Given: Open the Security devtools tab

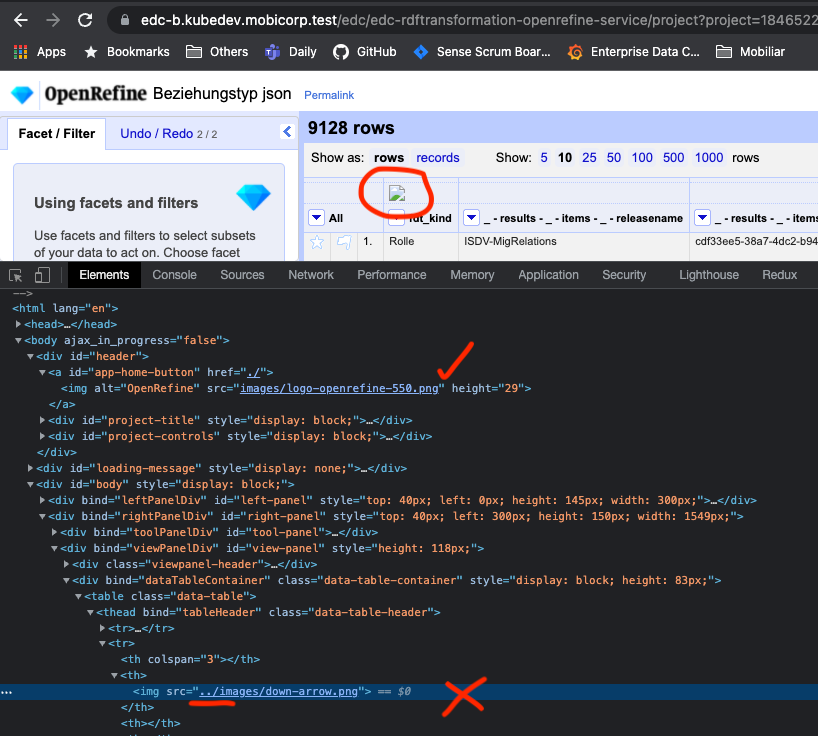Looking at the screenshot, I should pos(624,275).
